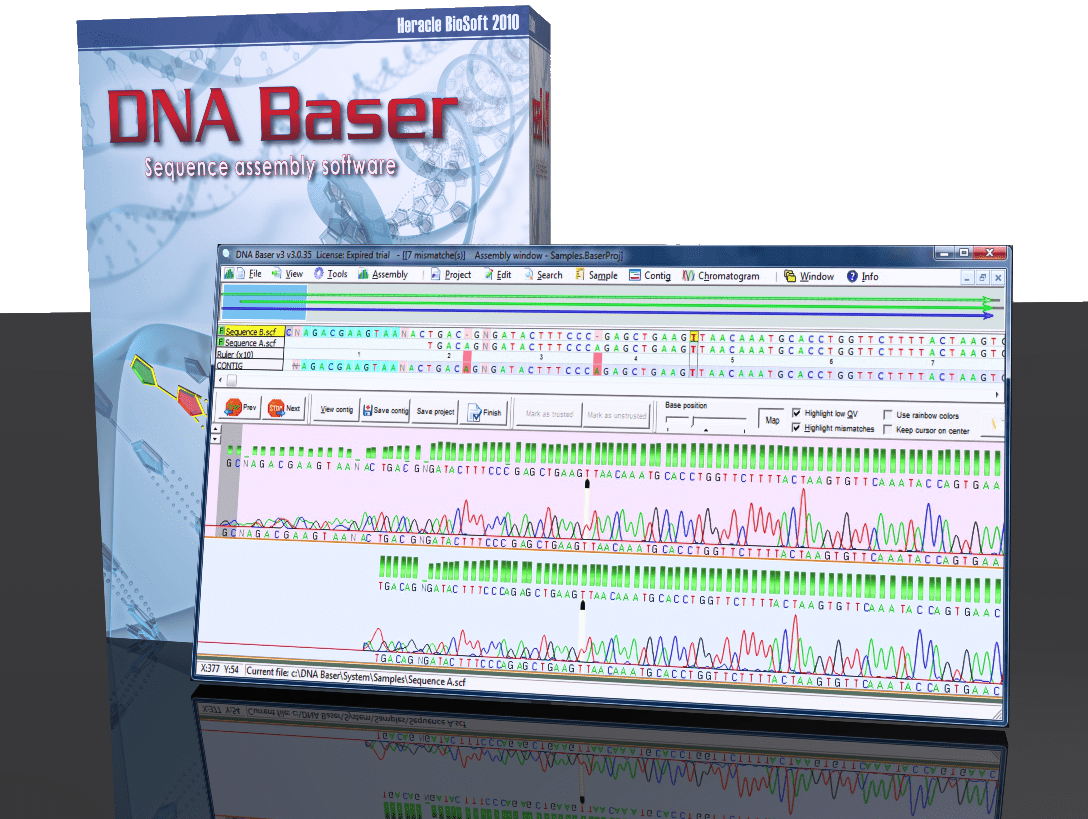Close the inner assembly window
Screen dimensions: 1088x819
(x=998, y=278)
